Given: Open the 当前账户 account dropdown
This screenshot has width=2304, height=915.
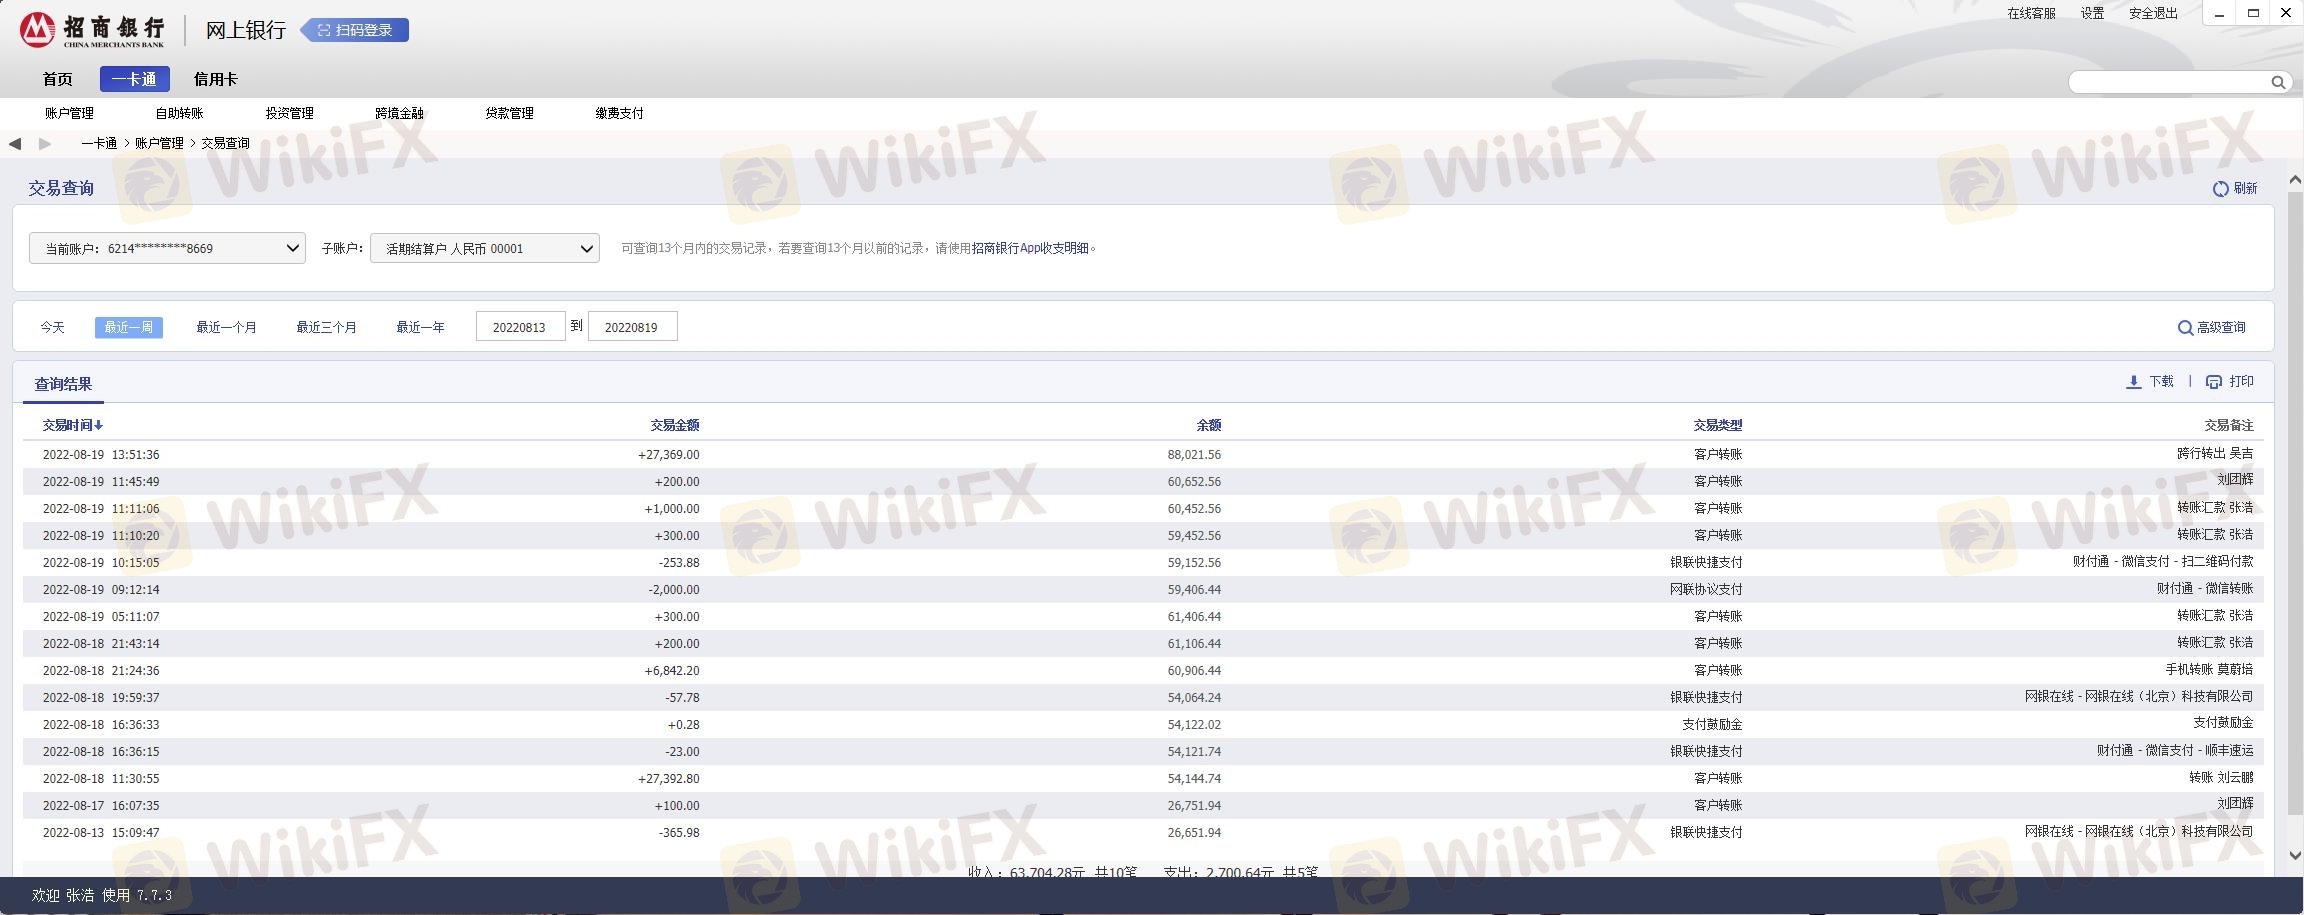Looking at the screenshot, I should pyautogui.click(x=167, y=248).
